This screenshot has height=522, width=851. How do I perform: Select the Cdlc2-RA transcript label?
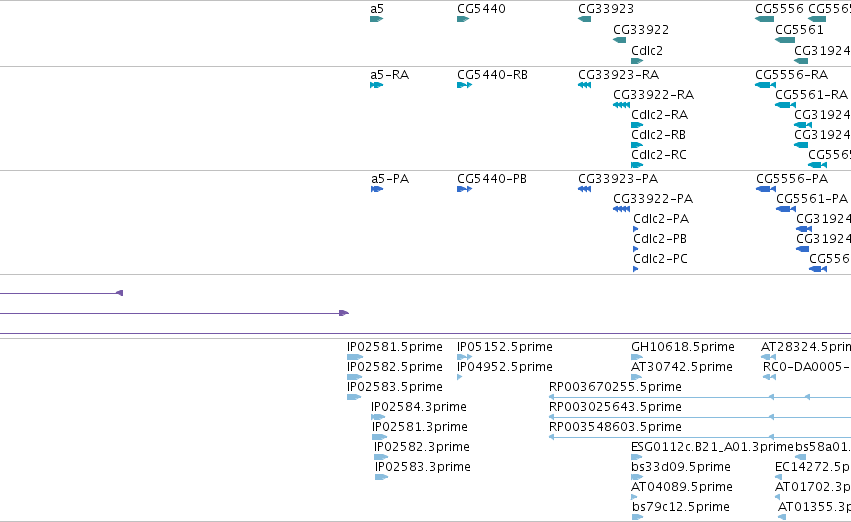coord(659,115)
